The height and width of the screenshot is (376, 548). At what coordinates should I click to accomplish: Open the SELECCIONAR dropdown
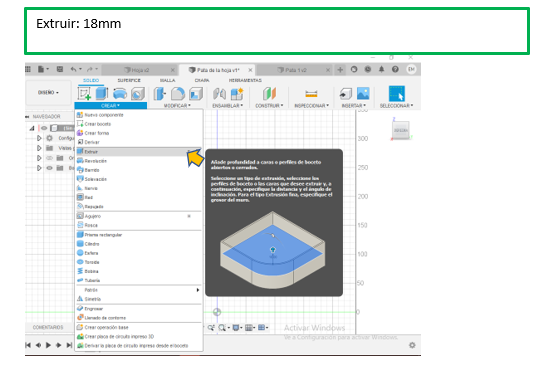[x=397, y=106]
